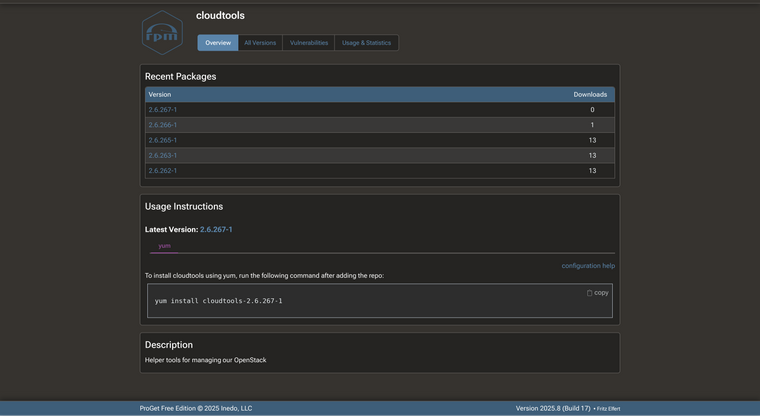Click the cloudtools package title
The height and width of the screenshot is (416, 760).
(x=220, y=16)
